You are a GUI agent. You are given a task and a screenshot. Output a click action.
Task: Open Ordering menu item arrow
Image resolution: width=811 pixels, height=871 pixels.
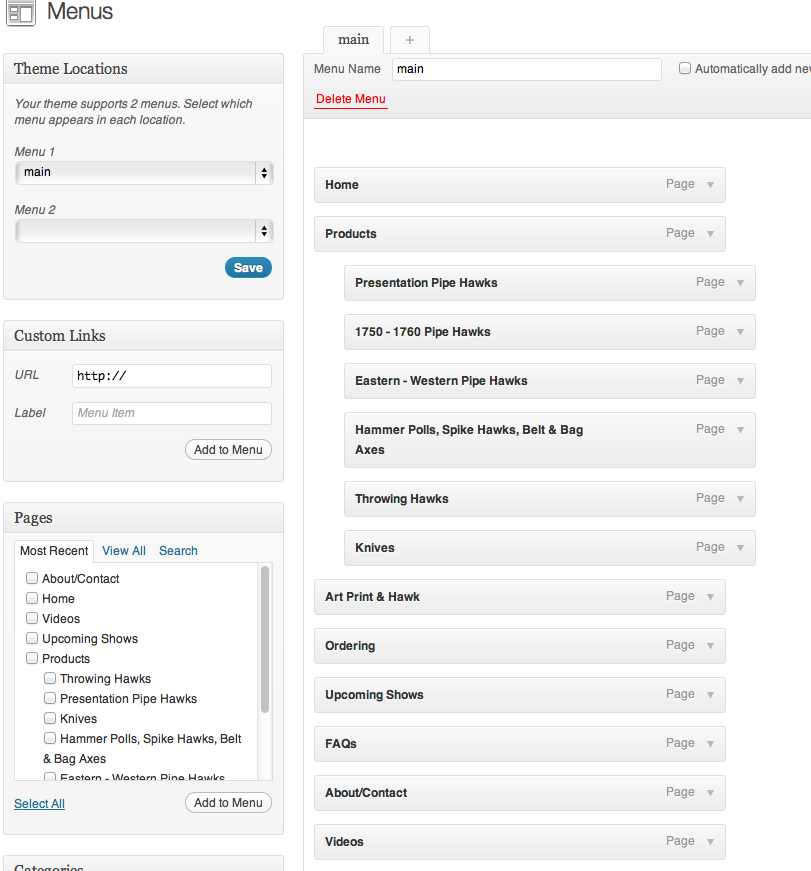[710, 645]
